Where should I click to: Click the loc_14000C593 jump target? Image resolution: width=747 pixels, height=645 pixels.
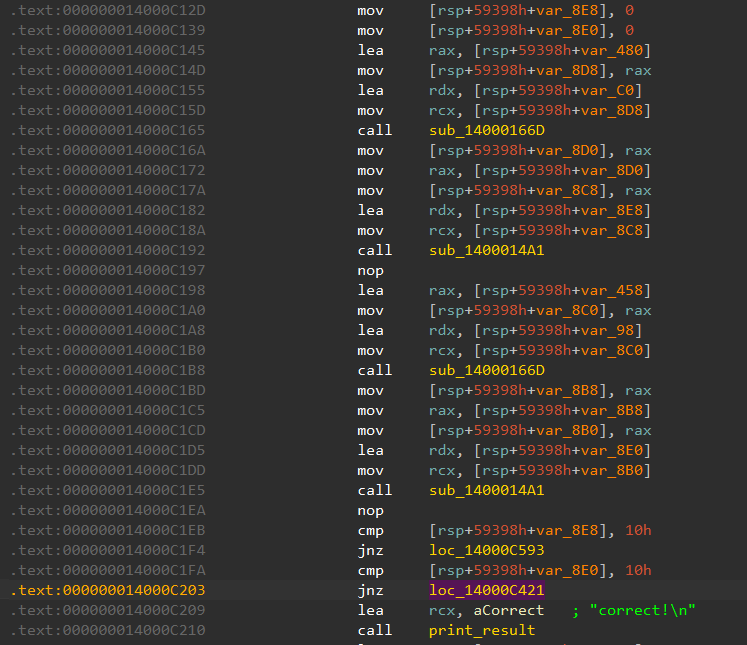point(486,550)
